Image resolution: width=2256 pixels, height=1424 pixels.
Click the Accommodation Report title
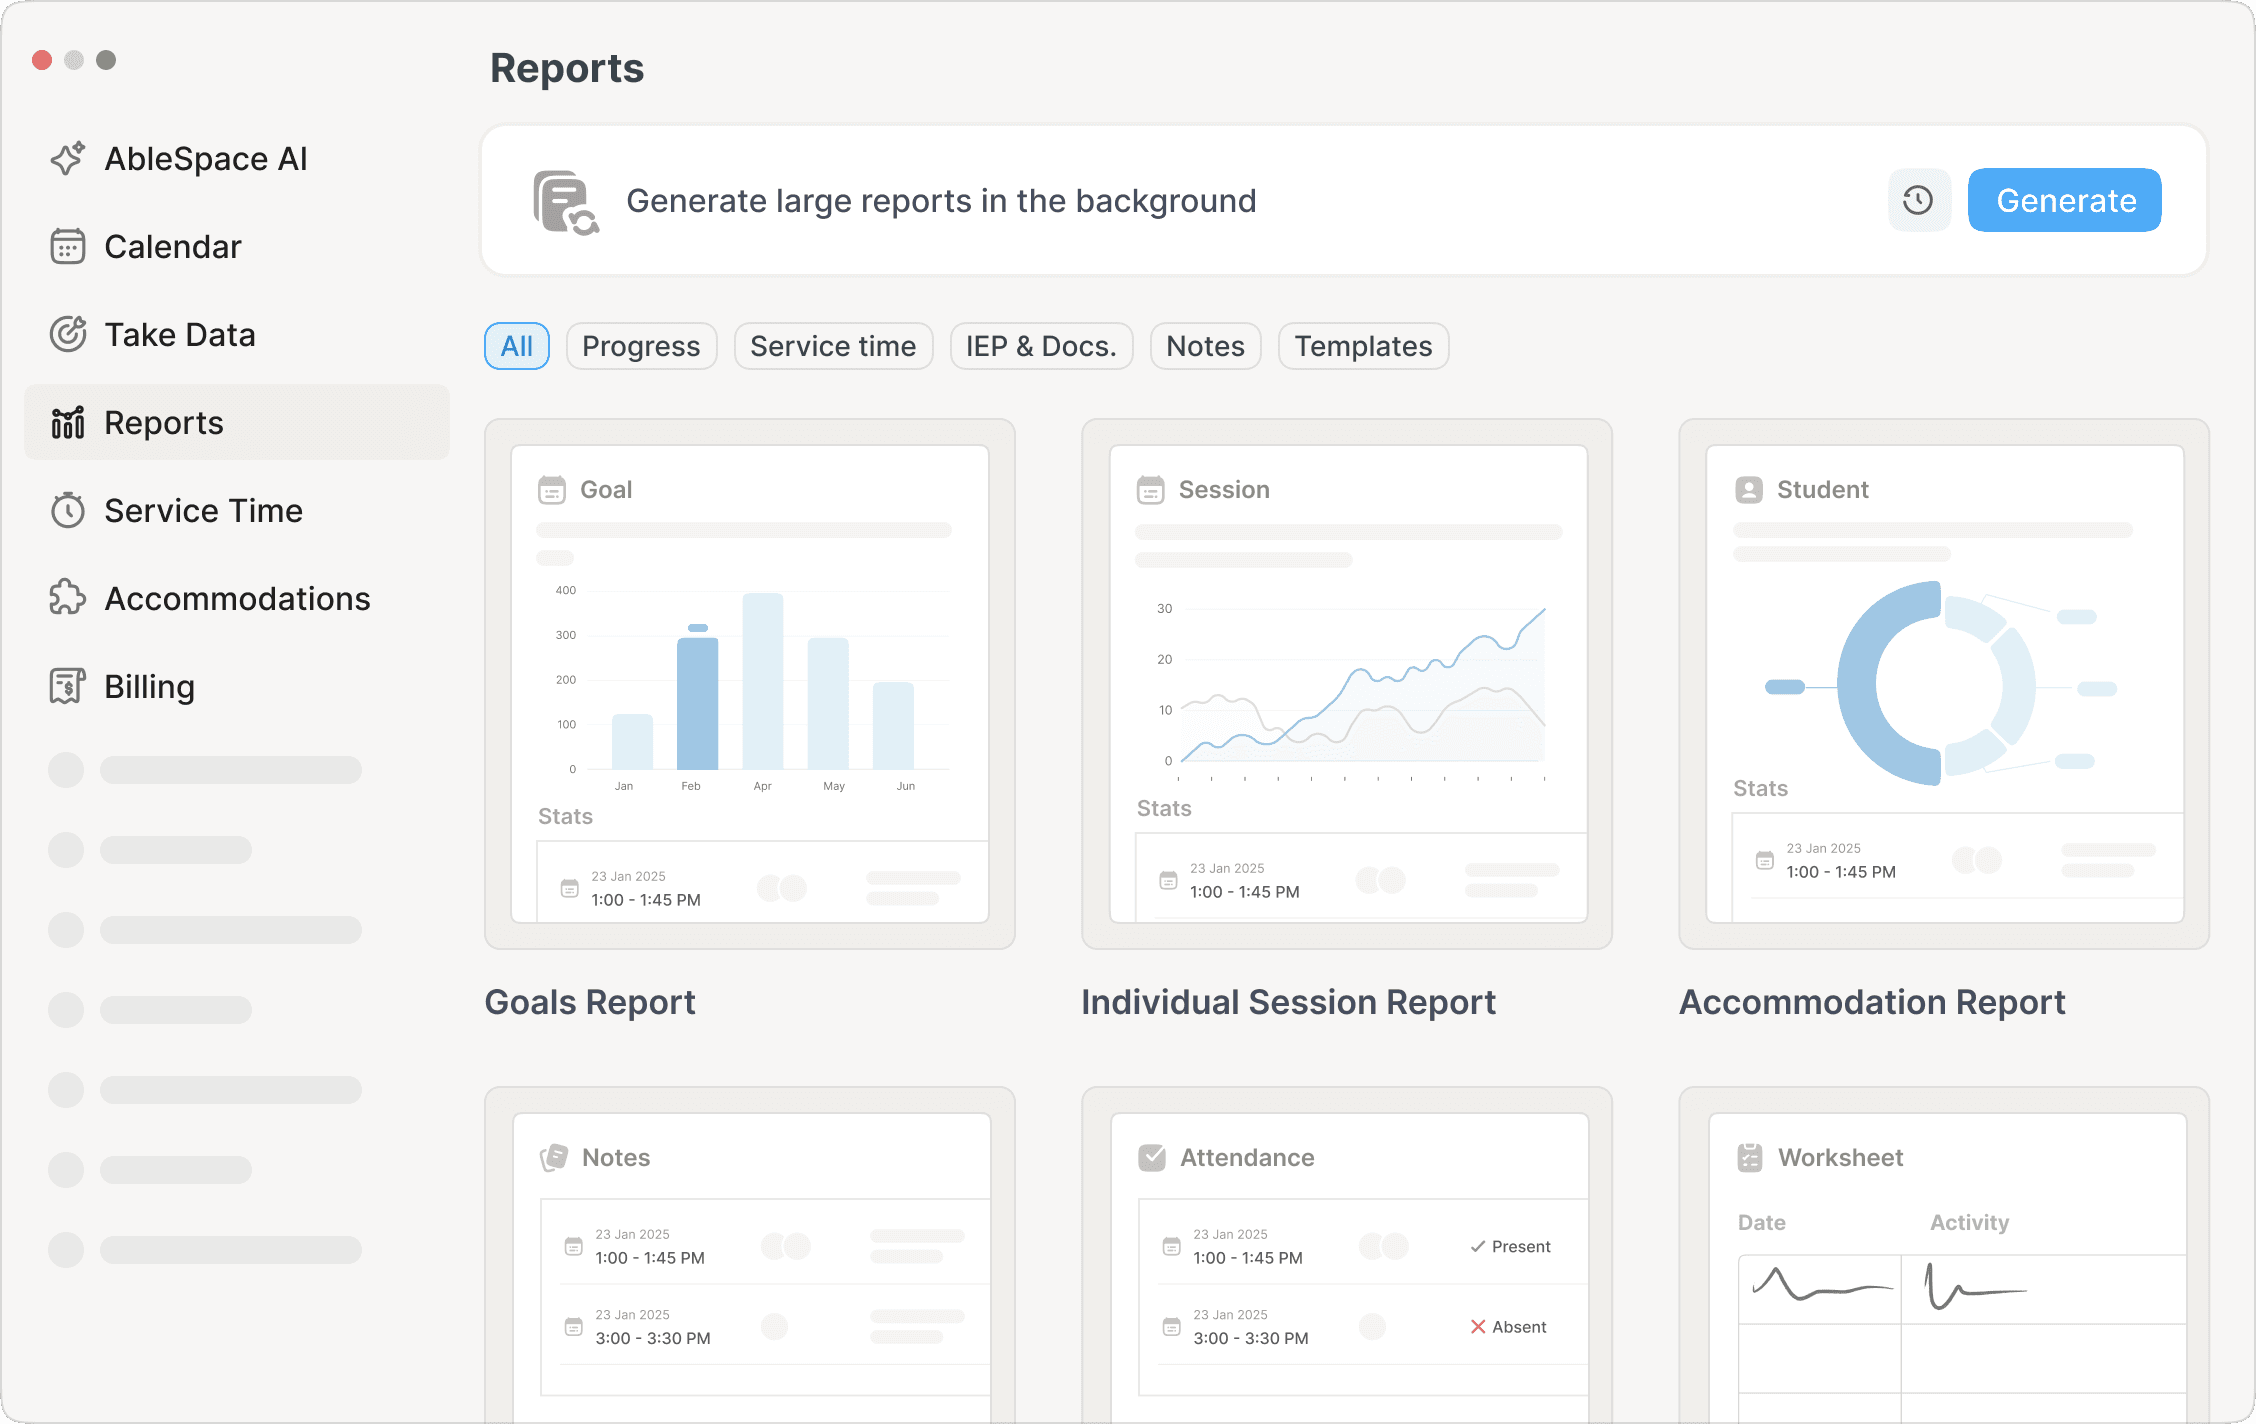tap(1872, 1002)
